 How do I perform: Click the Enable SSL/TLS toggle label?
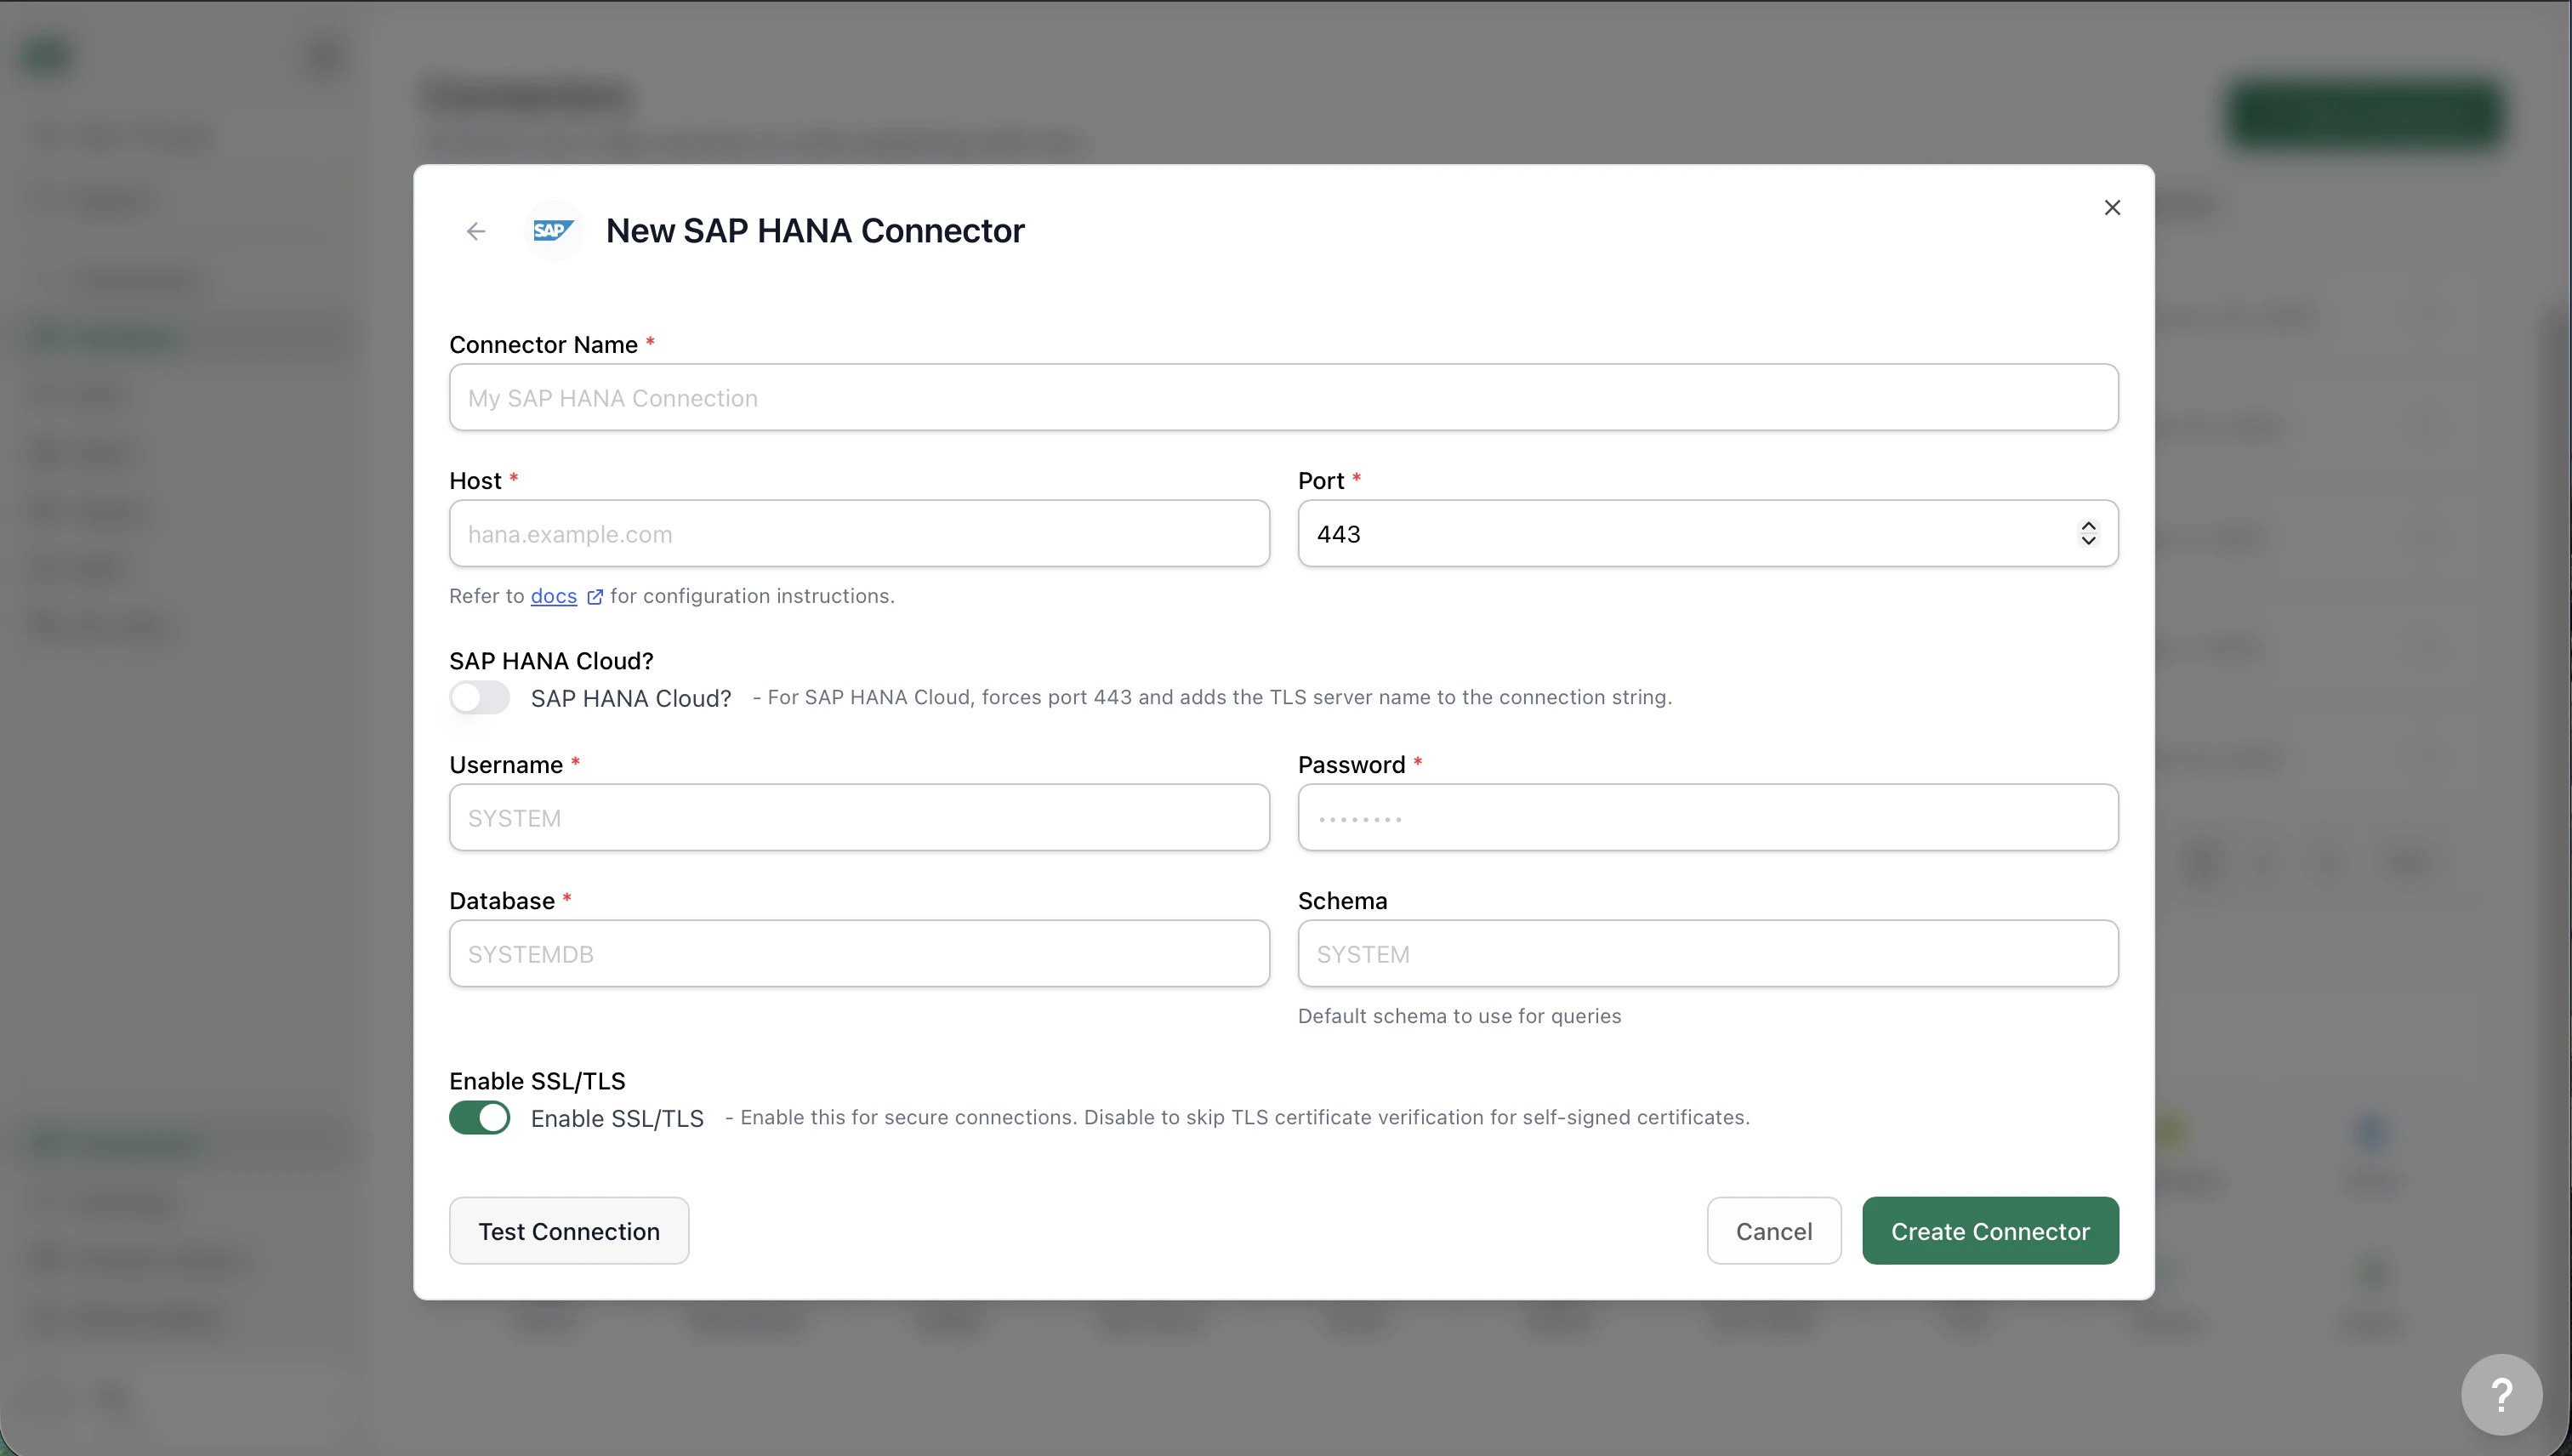pos(617,1118)
